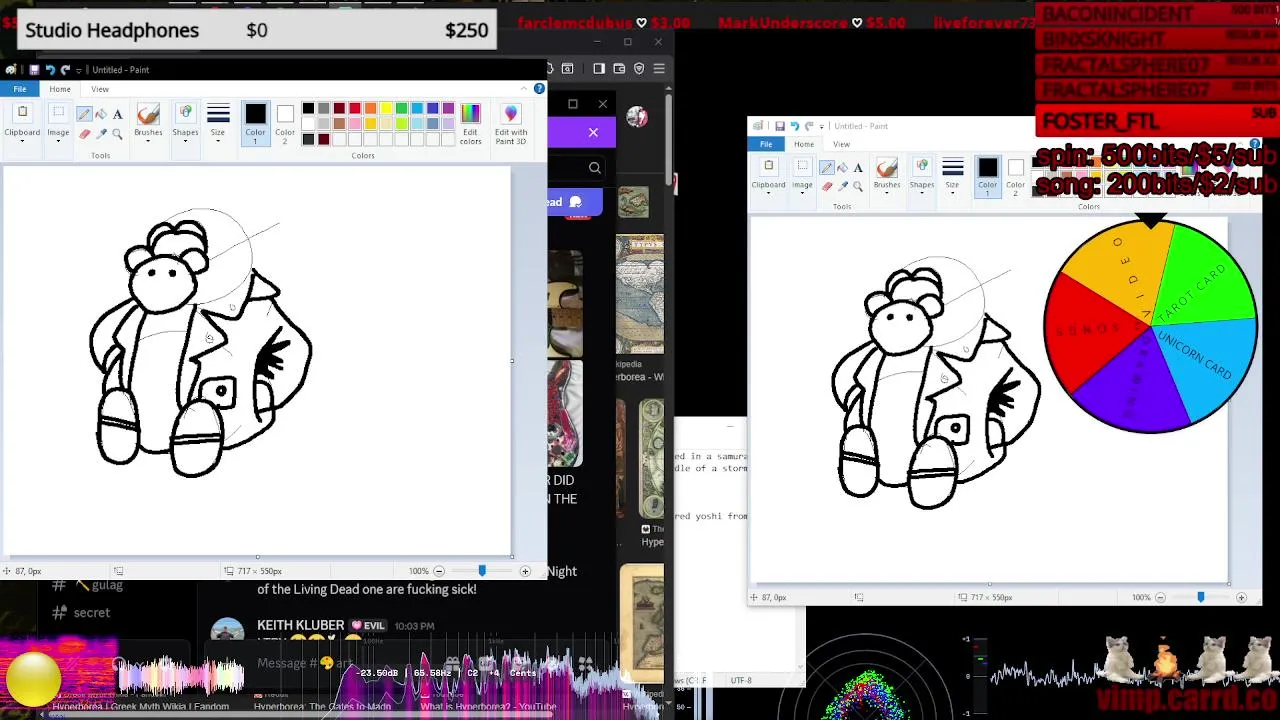This screenshot has height=720, width=1280.
Task: Click Save icon in right Paint title bar
Action: [779, 126]
